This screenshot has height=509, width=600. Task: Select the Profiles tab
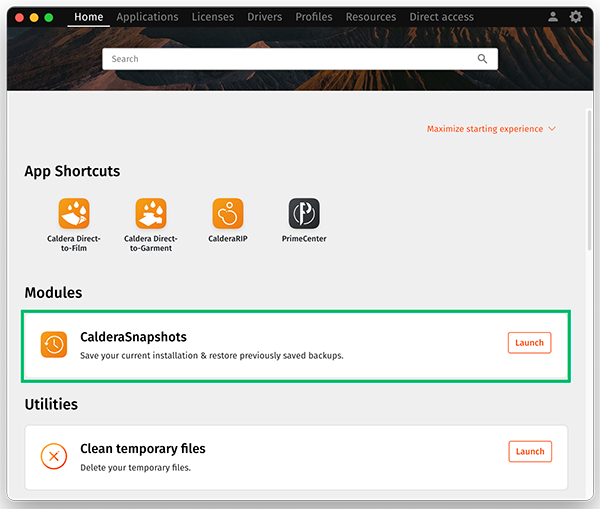(x=314, y=17)
